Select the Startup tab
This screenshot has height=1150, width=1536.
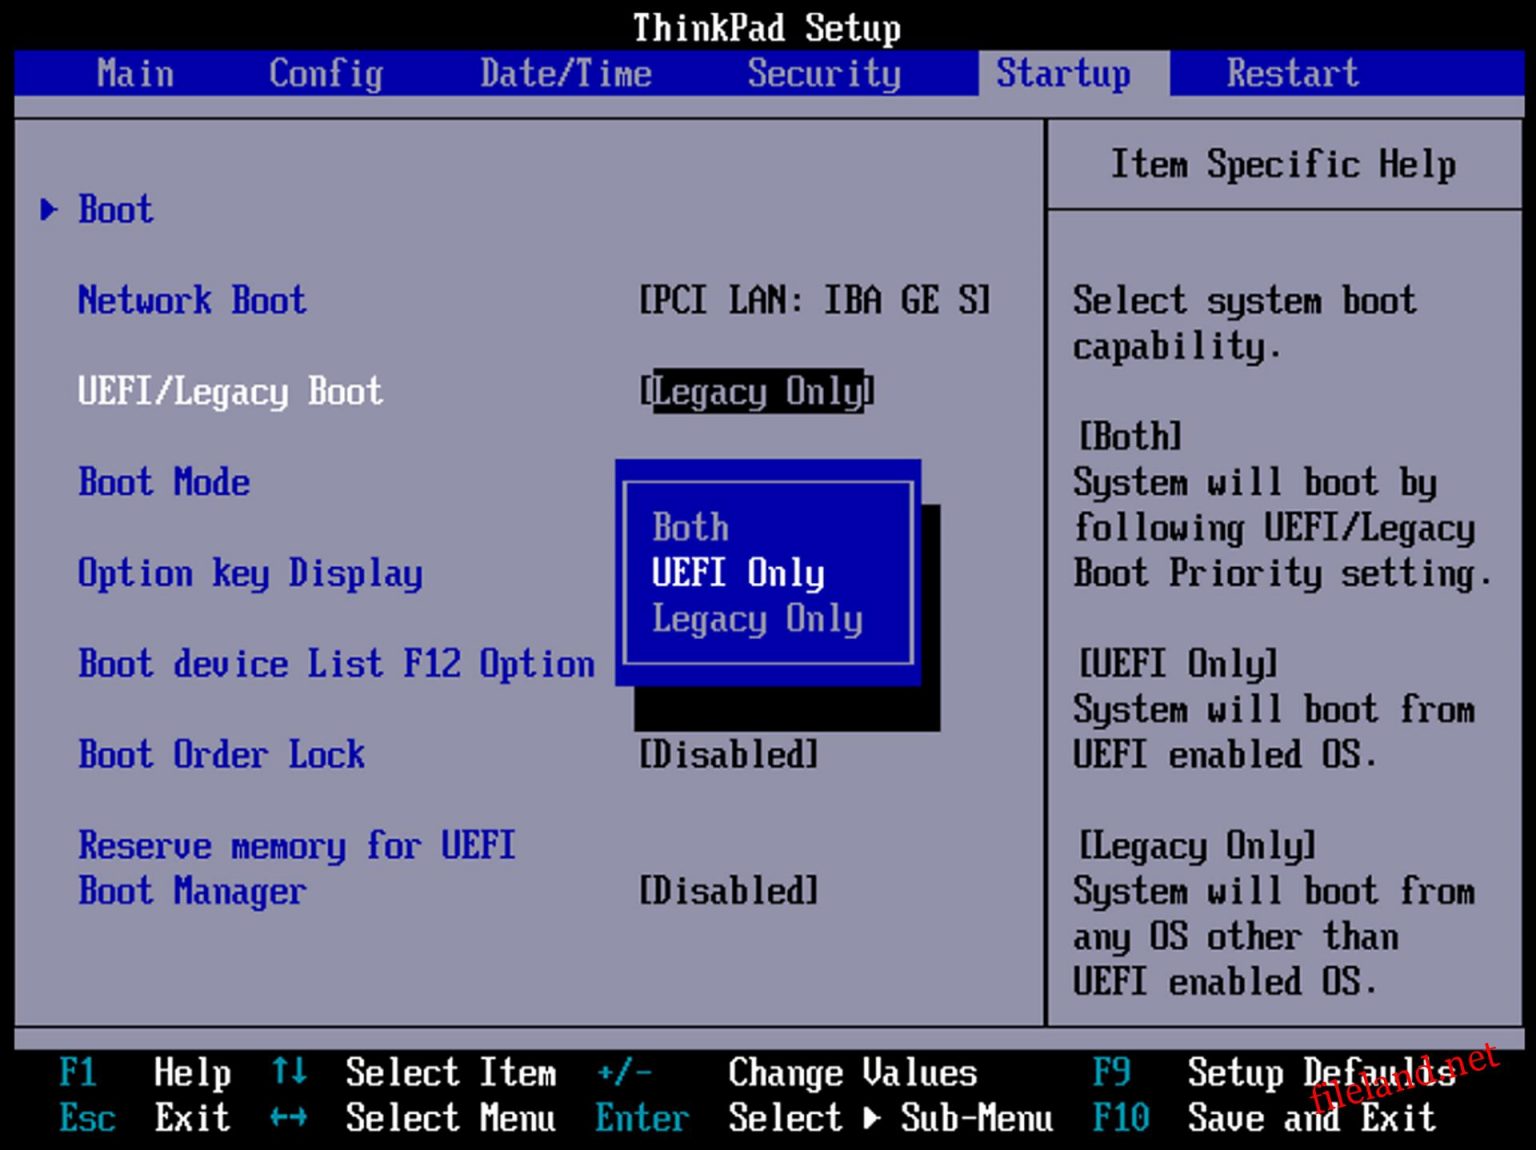pos(1063,73)
